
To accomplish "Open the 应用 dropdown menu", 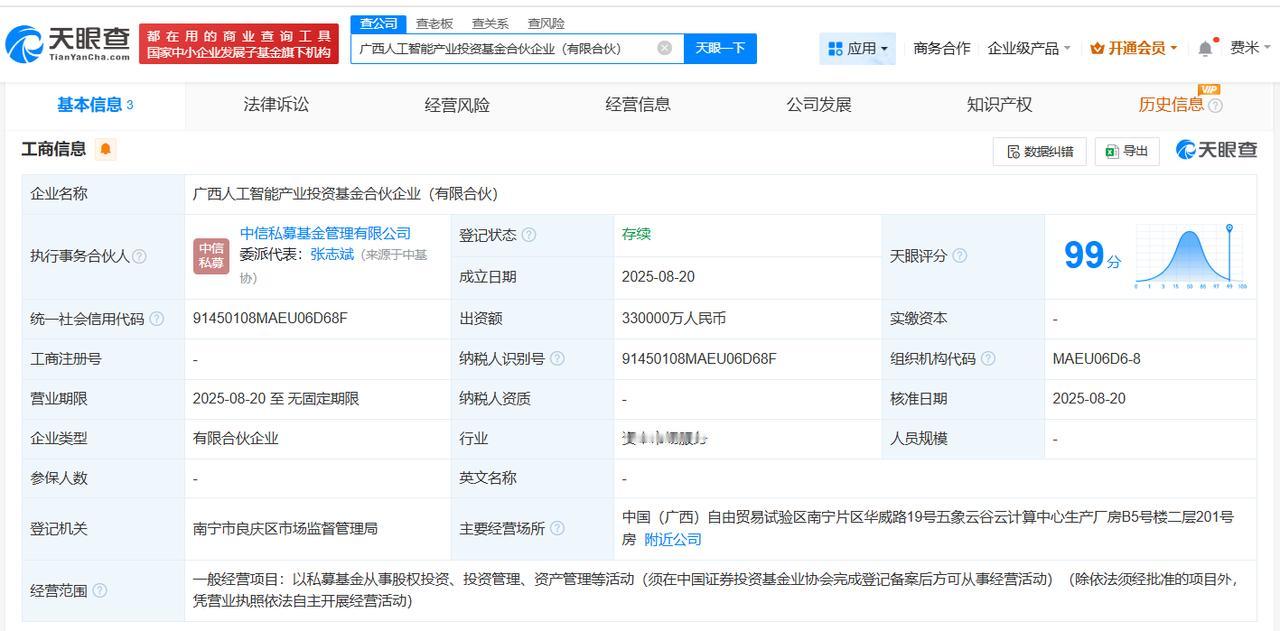I will 858,48.
